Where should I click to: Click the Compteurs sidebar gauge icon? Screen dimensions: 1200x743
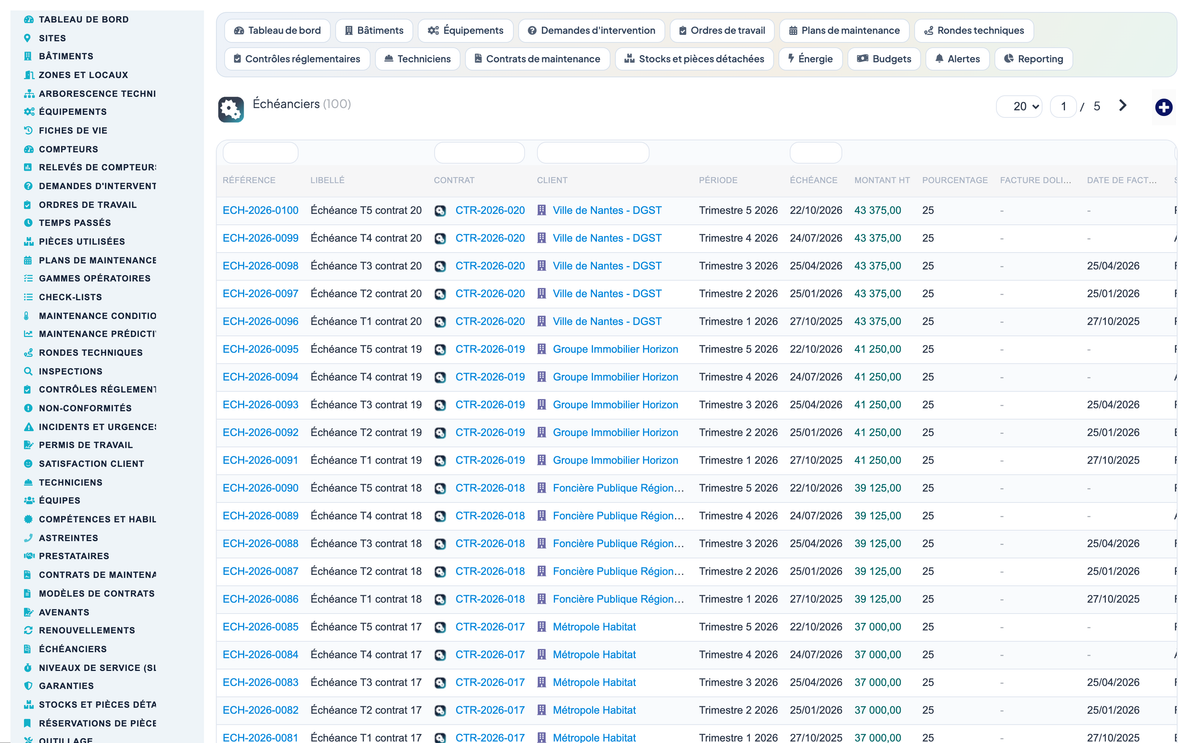(x=28, y=149)
